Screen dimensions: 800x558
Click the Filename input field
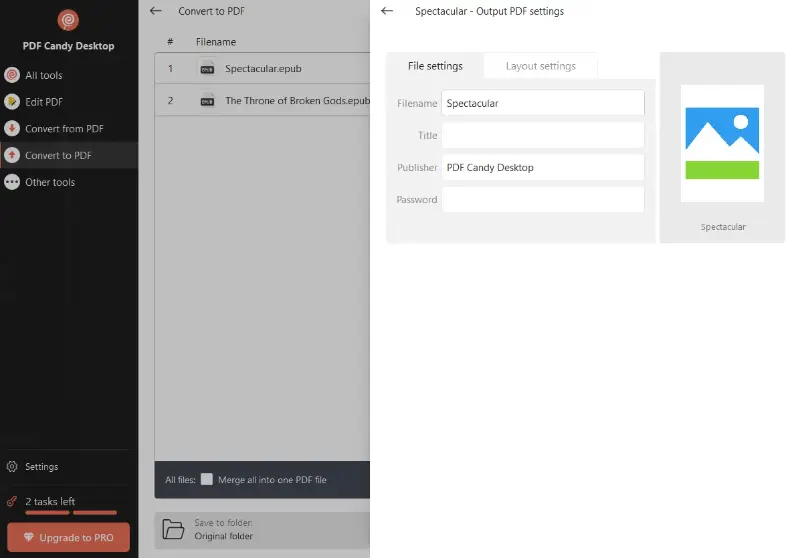pos(543,103)
